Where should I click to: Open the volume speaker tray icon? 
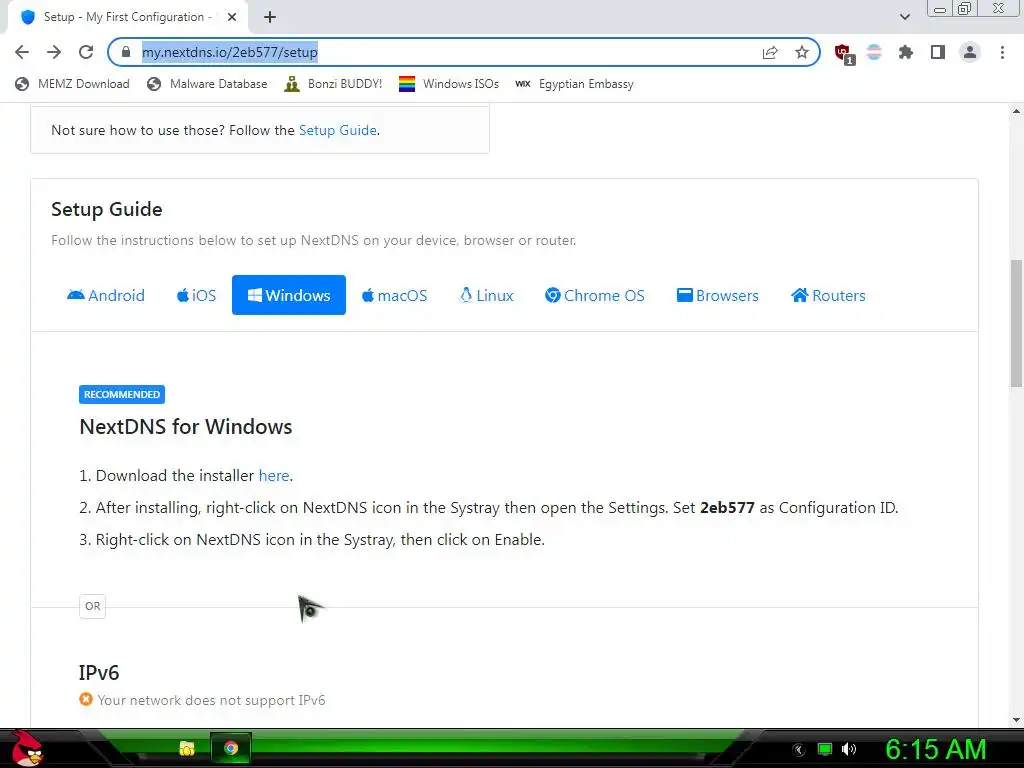[849, 749]
